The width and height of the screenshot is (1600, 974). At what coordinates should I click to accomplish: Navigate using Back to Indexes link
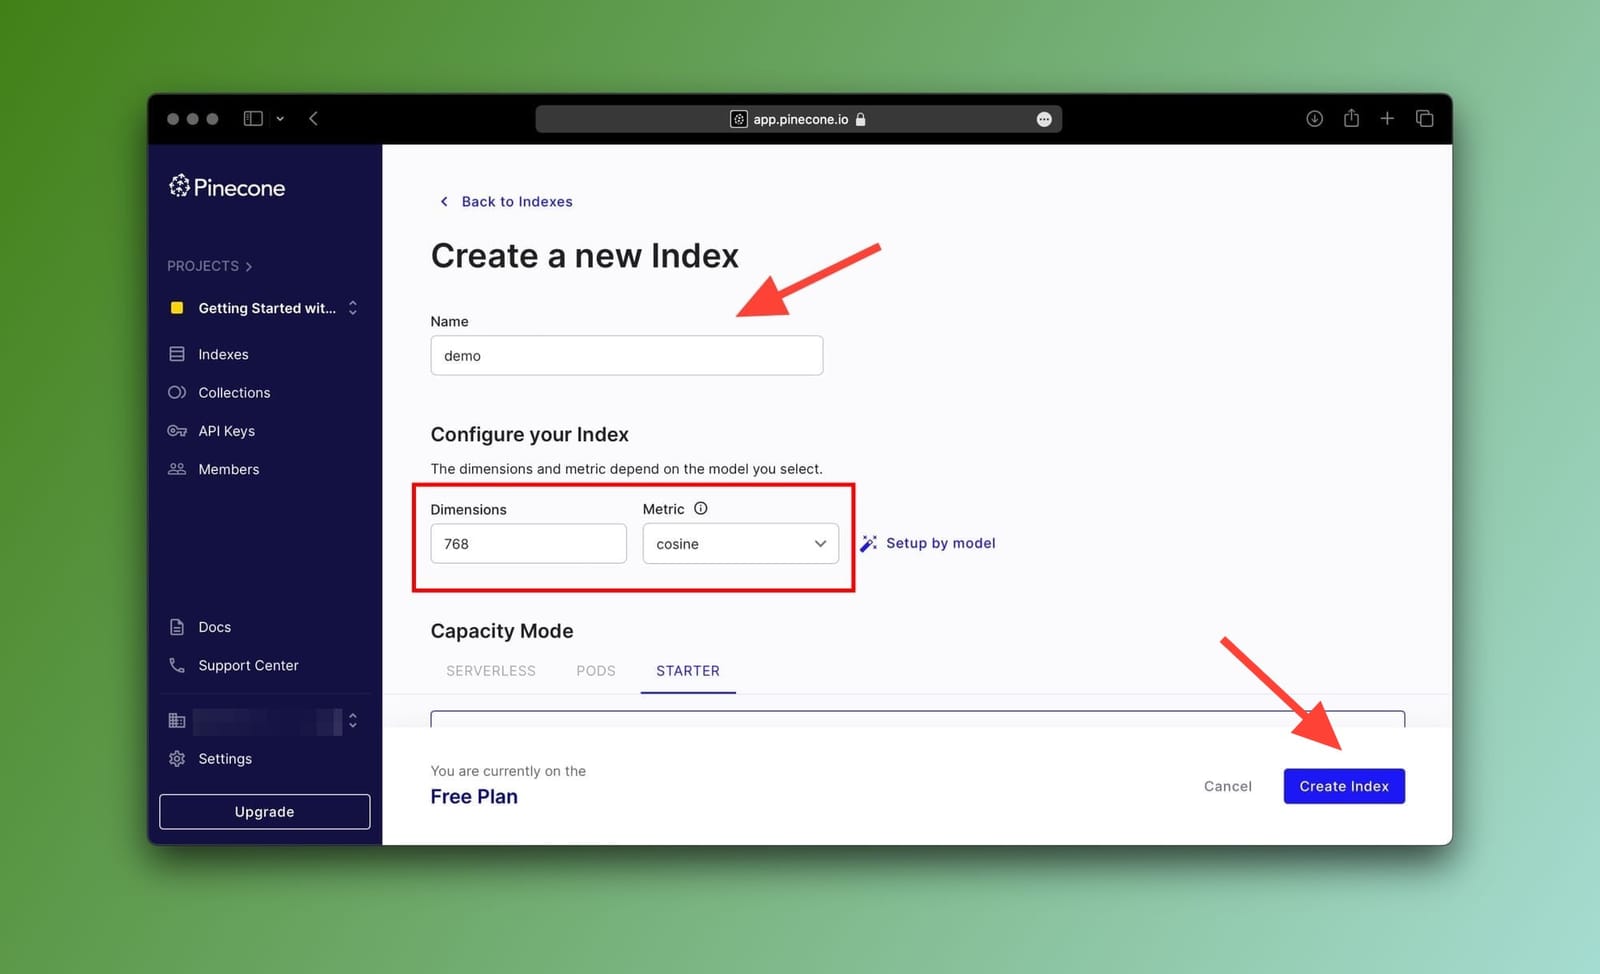(516, 201)
